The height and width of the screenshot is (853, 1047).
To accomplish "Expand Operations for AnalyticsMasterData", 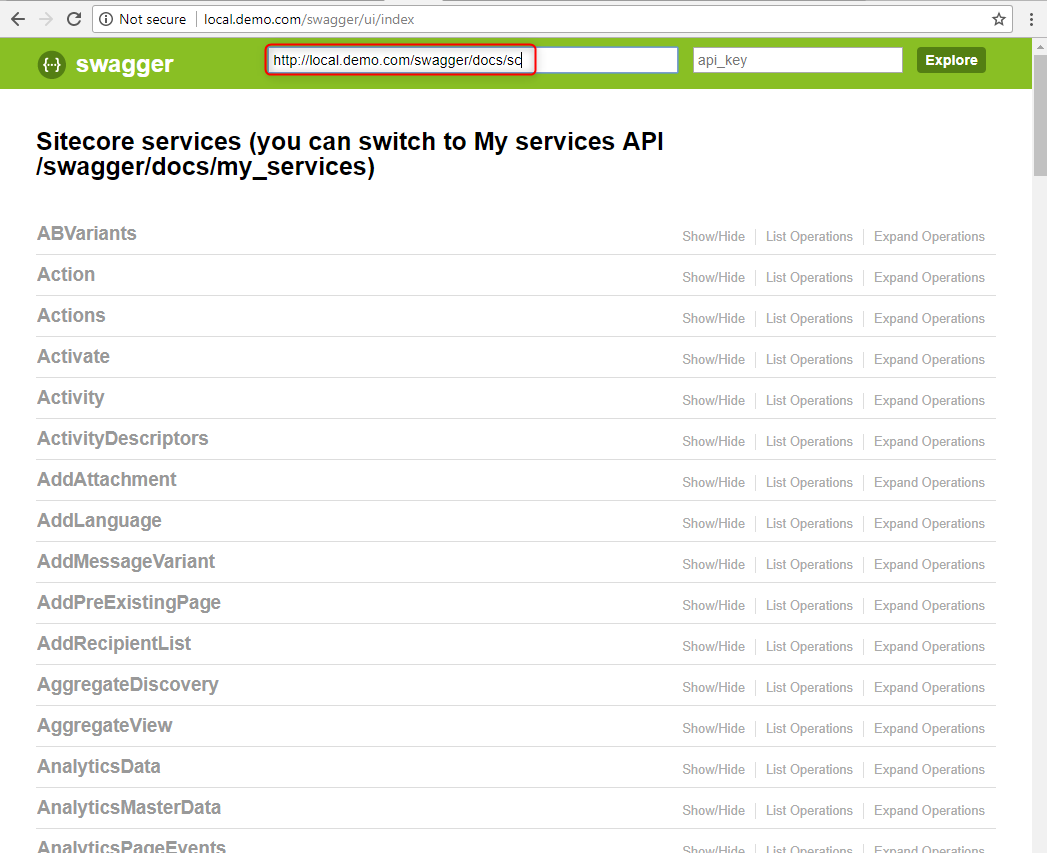I will point(929,810).
